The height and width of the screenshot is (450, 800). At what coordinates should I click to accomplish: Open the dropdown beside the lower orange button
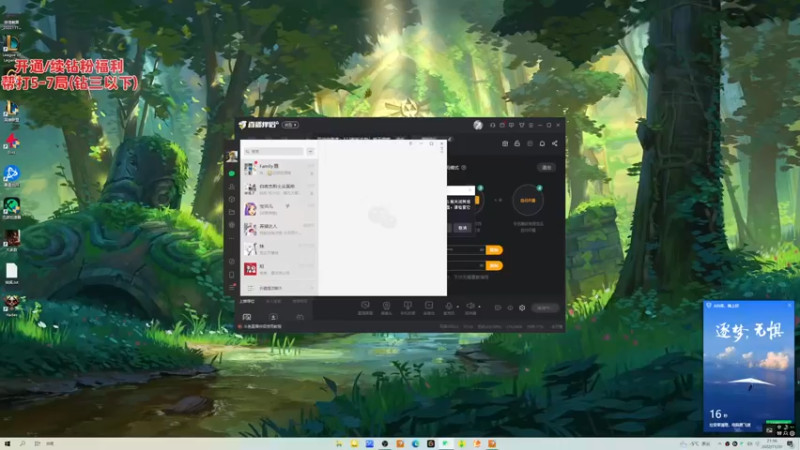click(481, 265)
